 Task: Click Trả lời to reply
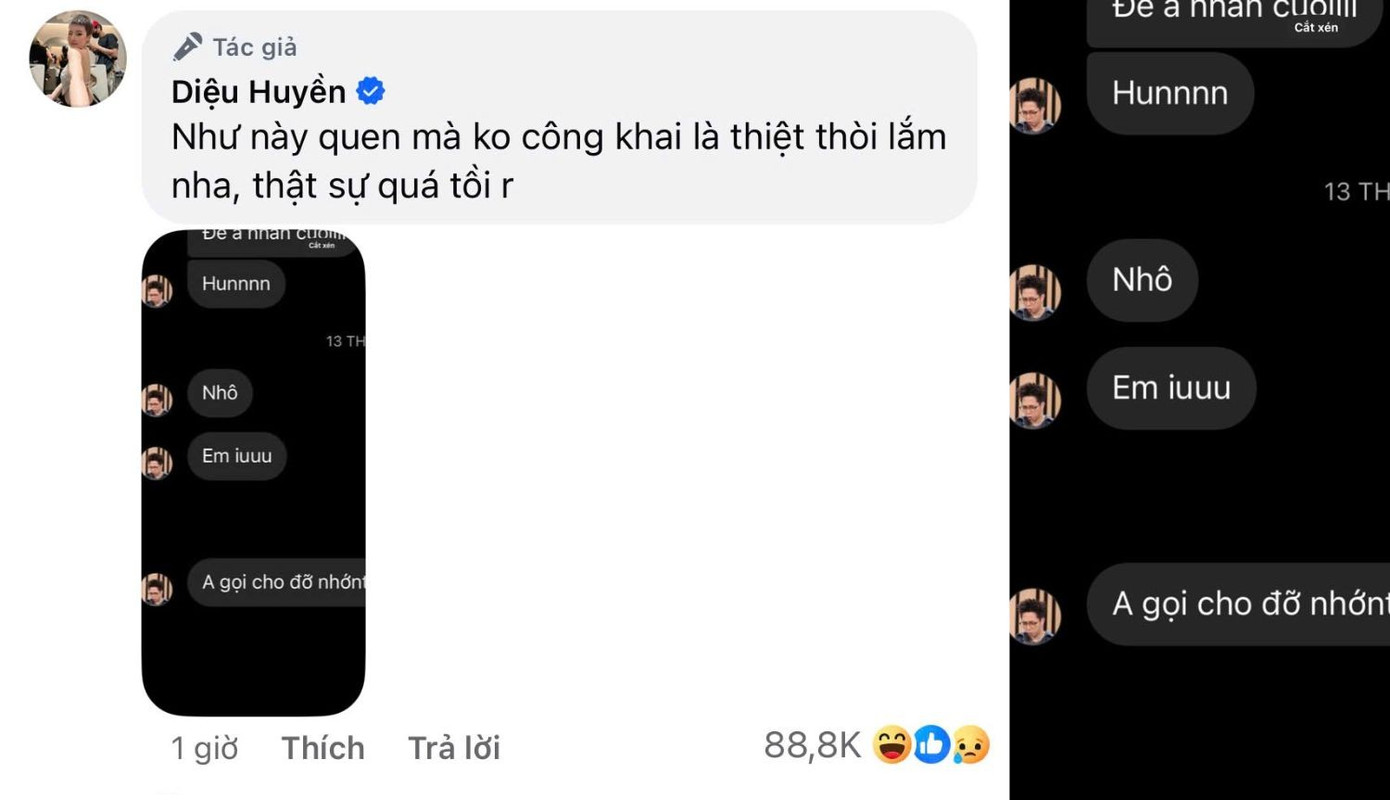454,748
